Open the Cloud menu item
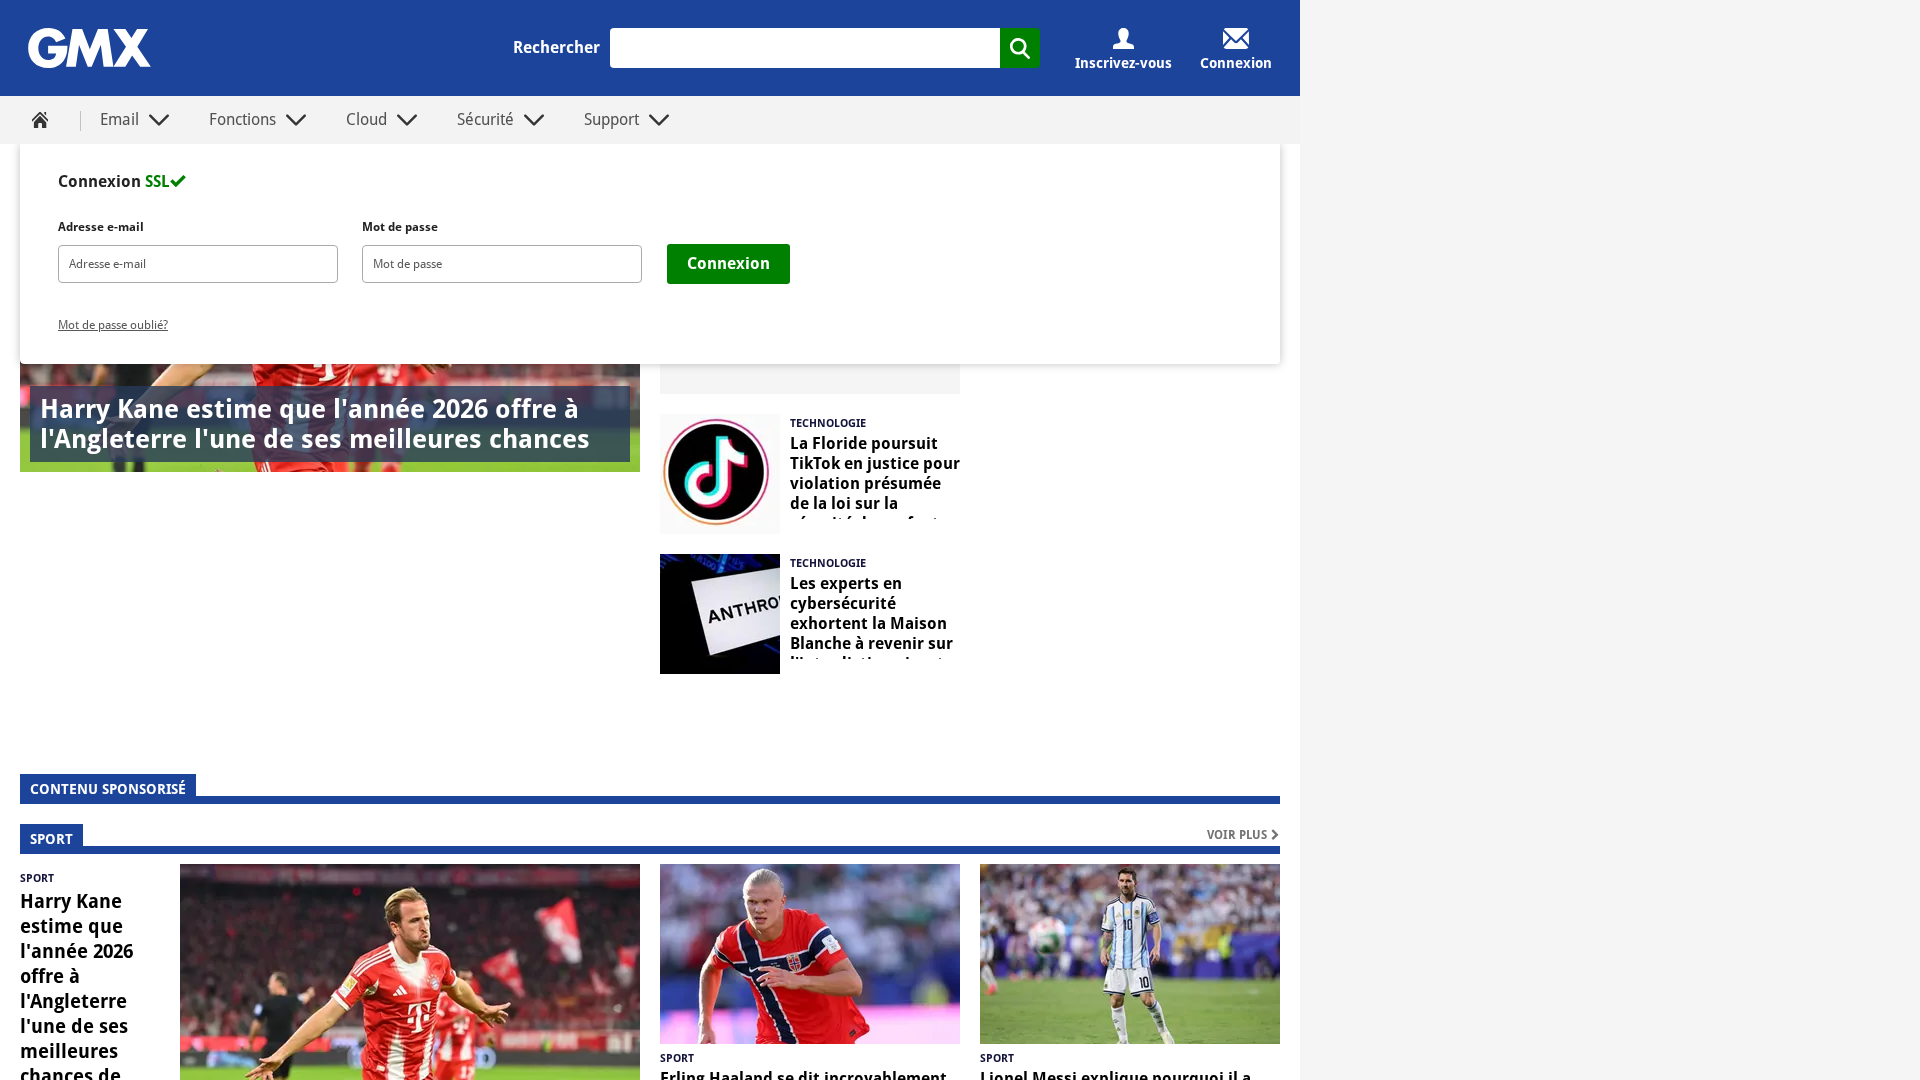 [366, 120]
